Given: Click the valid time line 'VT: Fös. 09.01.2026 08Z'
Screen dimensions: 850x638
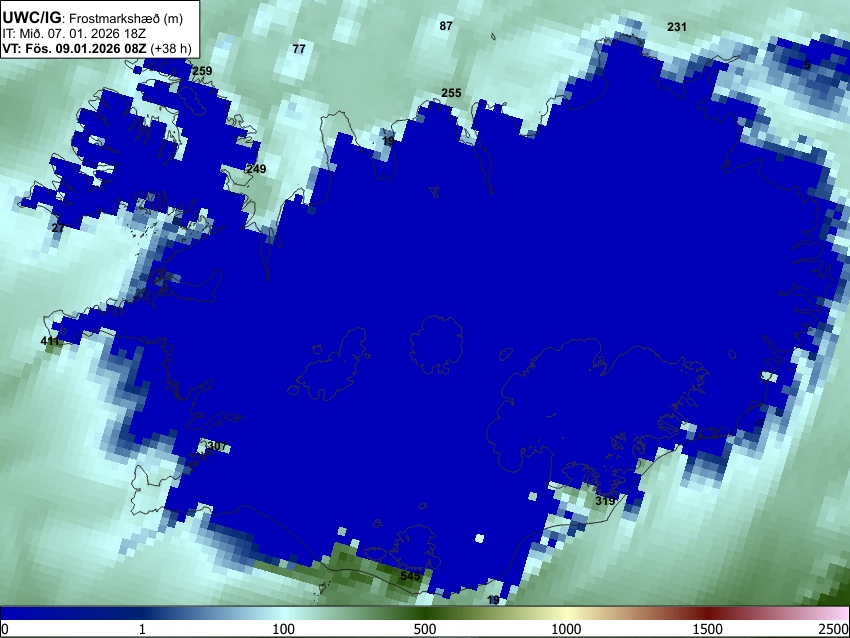Looking at the screenshot, I should (x=74, y=48).
